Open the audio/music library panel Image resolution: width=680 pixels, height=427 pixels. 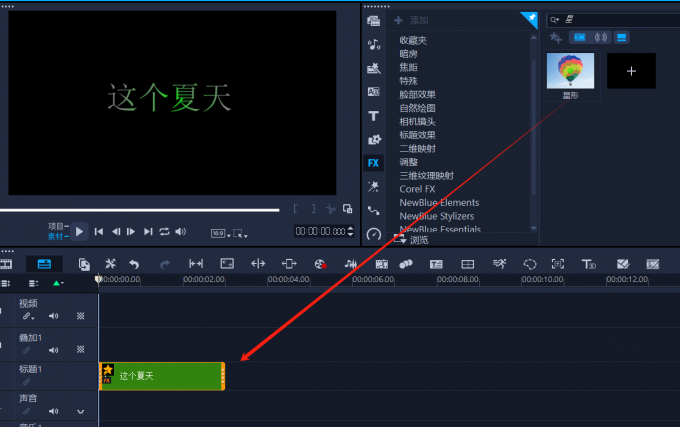373,44
